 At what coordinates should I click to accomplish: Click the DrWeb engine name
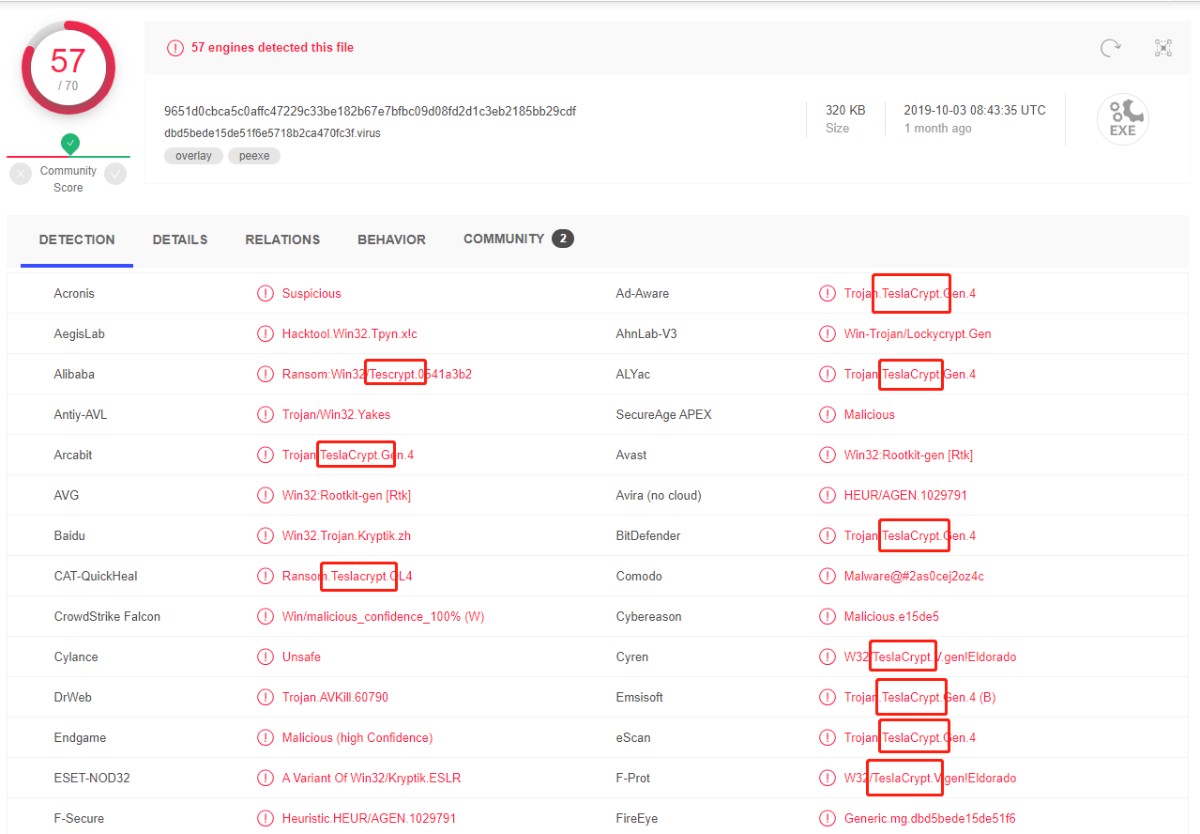73,697
